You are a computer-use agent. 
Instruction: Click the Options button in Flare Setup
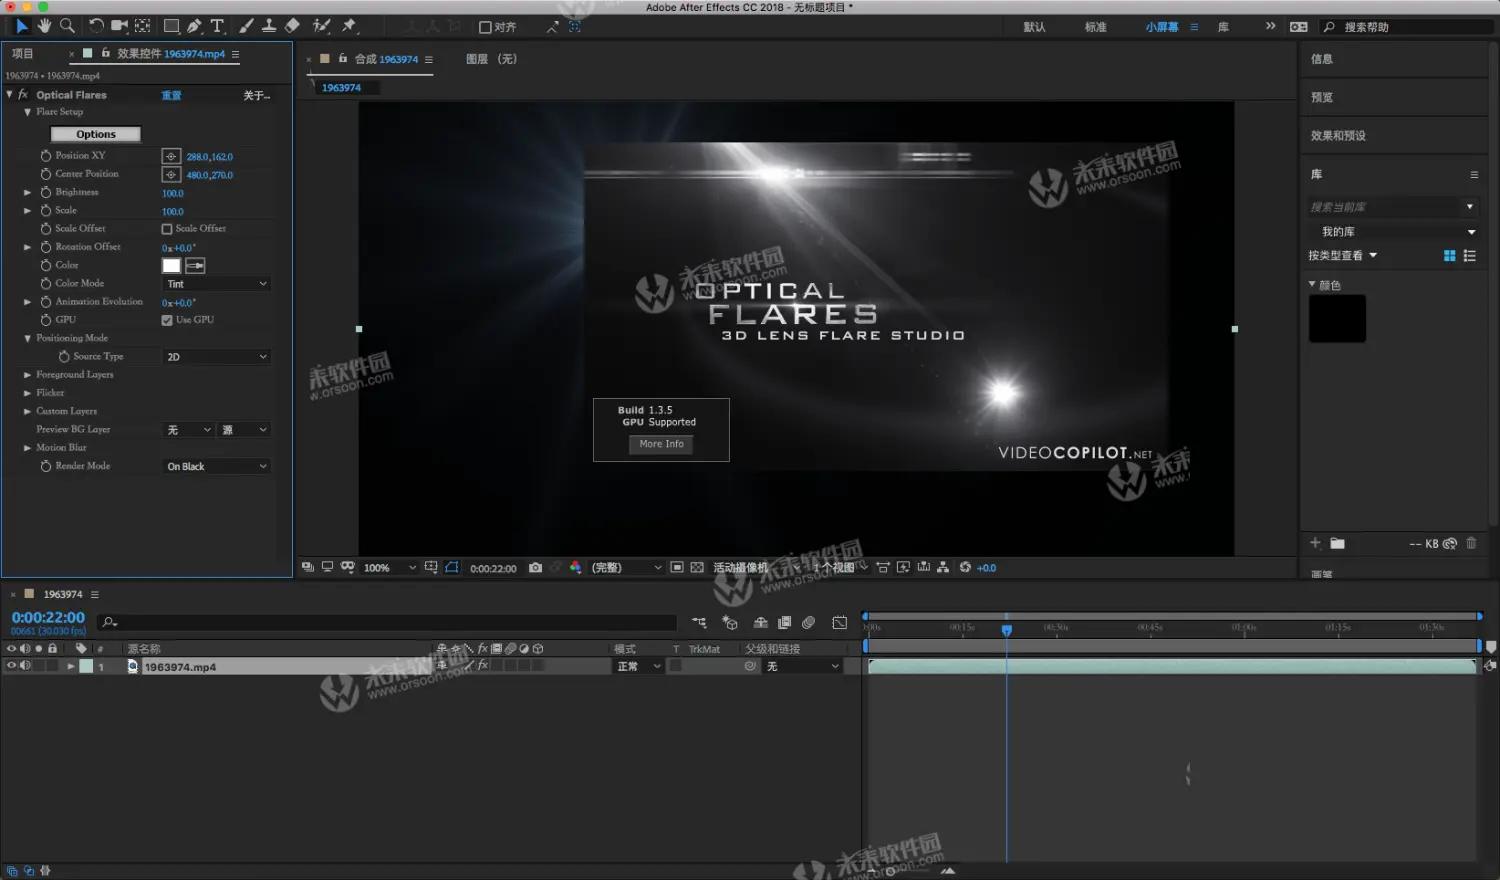coord(96,134)
